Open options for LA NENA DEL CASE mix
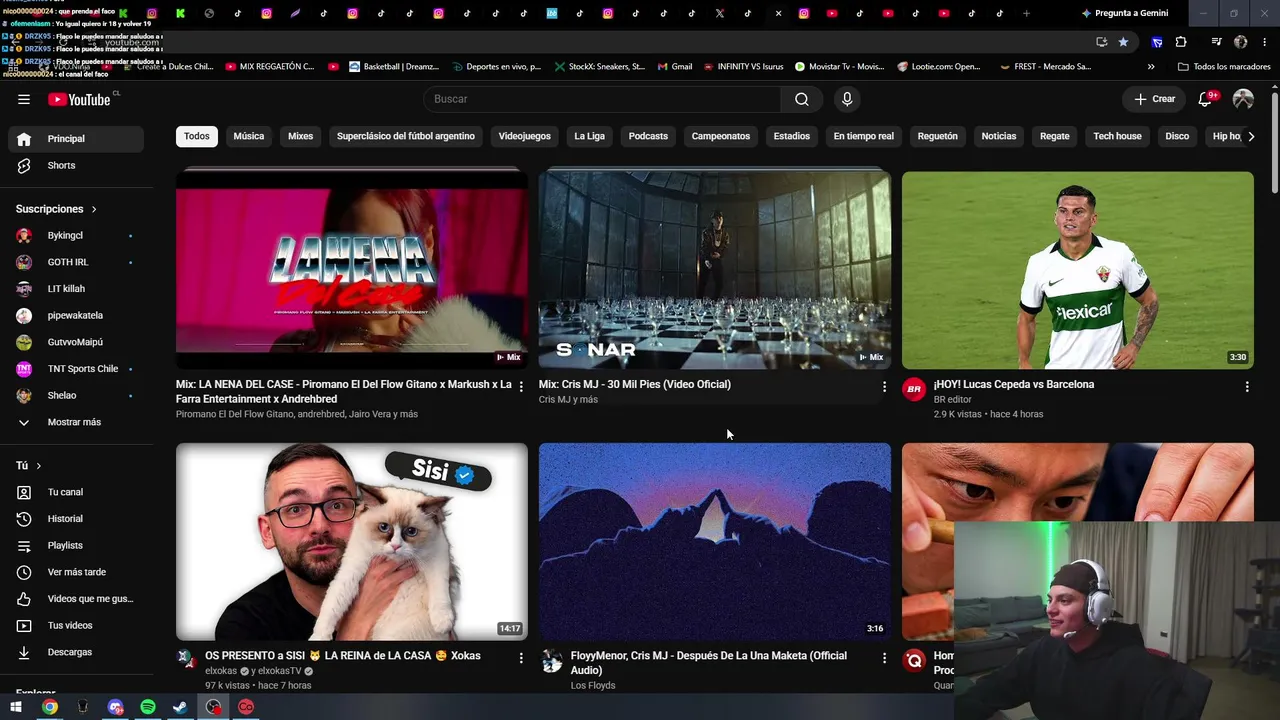 tap(521, 386)
